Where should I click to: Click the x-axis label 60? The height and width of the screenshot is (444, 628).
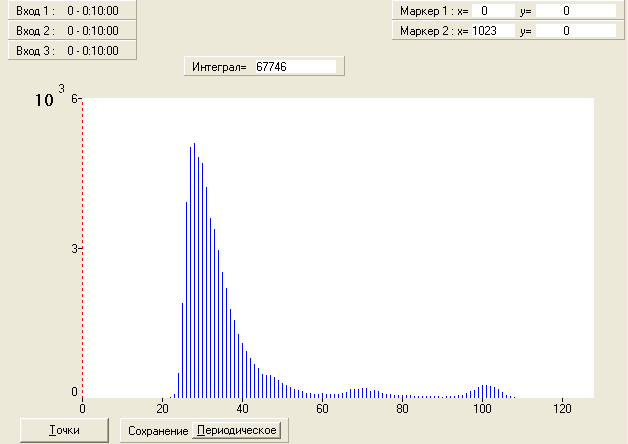(322, 409)
